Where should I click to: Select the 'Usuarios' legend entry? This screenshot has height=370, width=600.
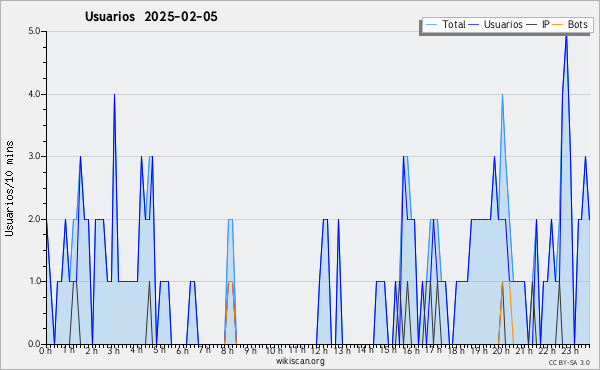point(496,24)
